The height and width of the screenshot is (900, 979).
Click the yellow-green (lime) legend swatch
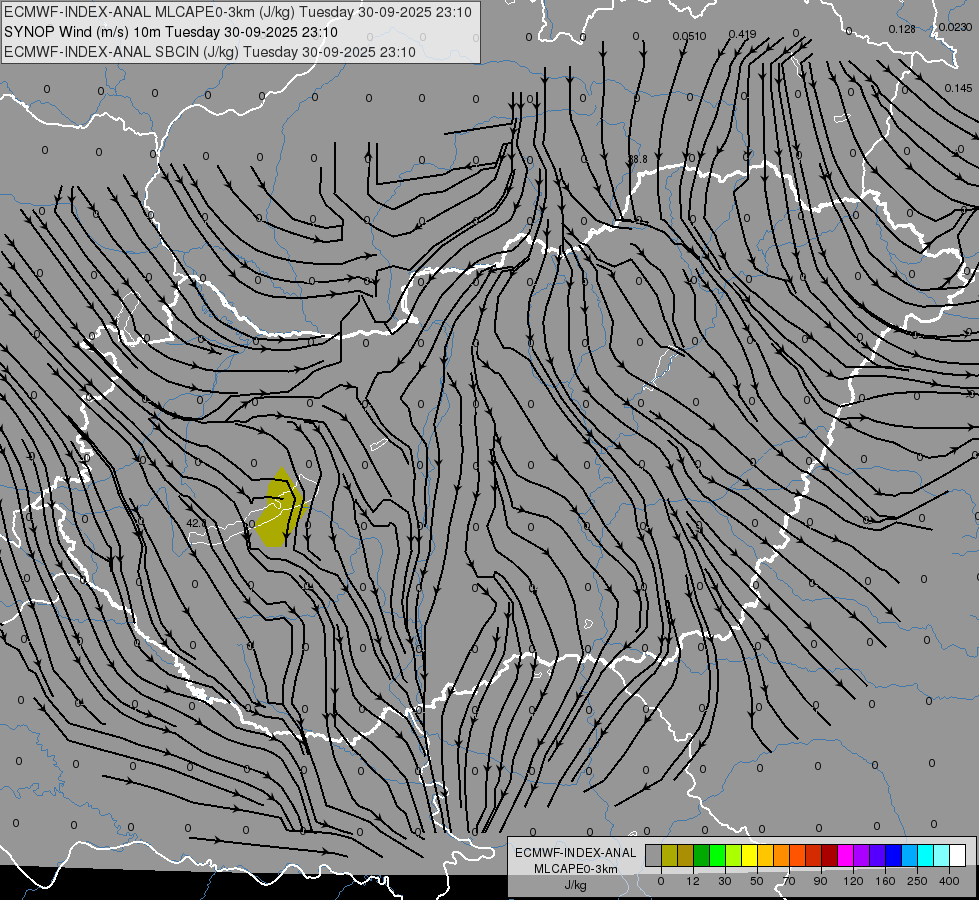pos(734,855)
